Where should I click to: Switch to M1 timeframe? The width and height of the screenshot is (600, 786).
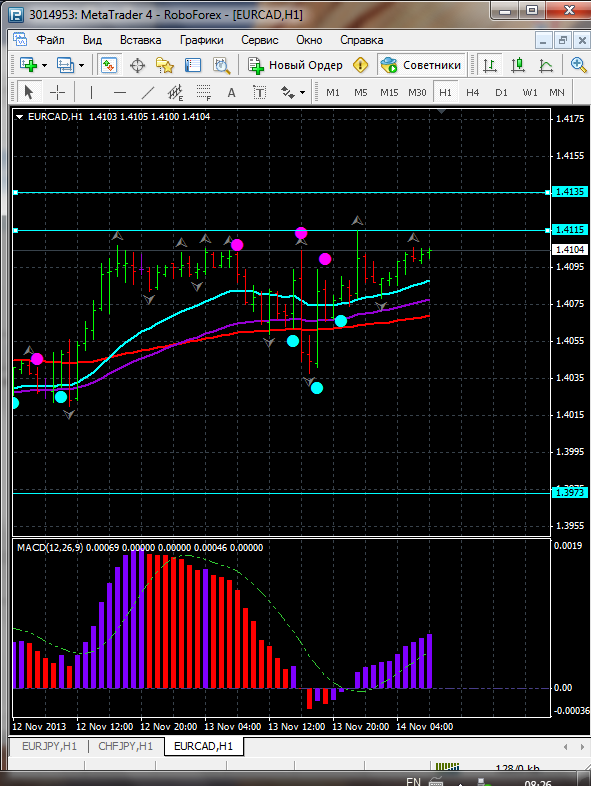pyautogui.click(x=333, y=93)
